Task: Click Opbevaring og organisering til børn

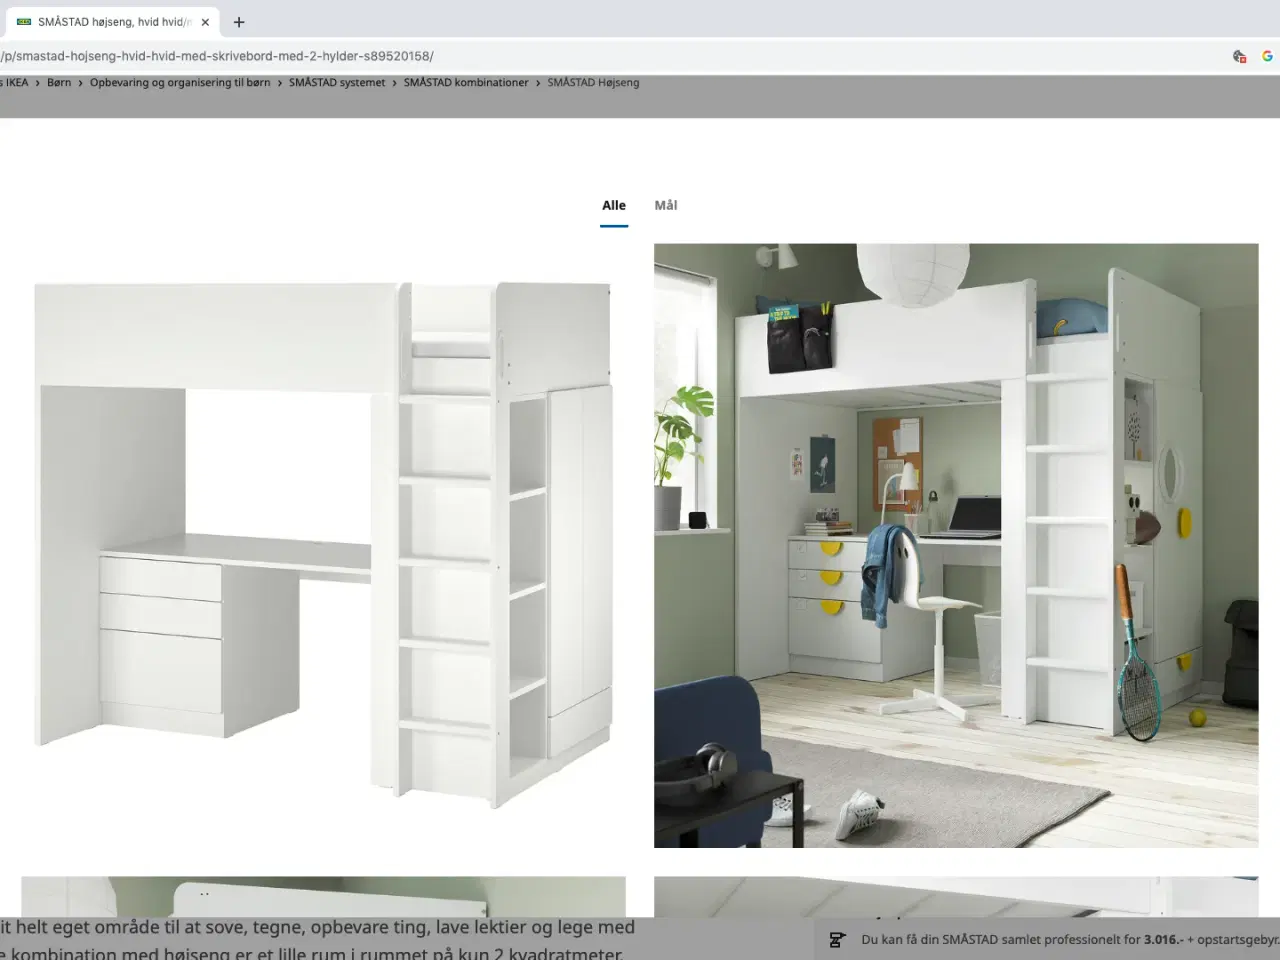Action: point(180,82)
